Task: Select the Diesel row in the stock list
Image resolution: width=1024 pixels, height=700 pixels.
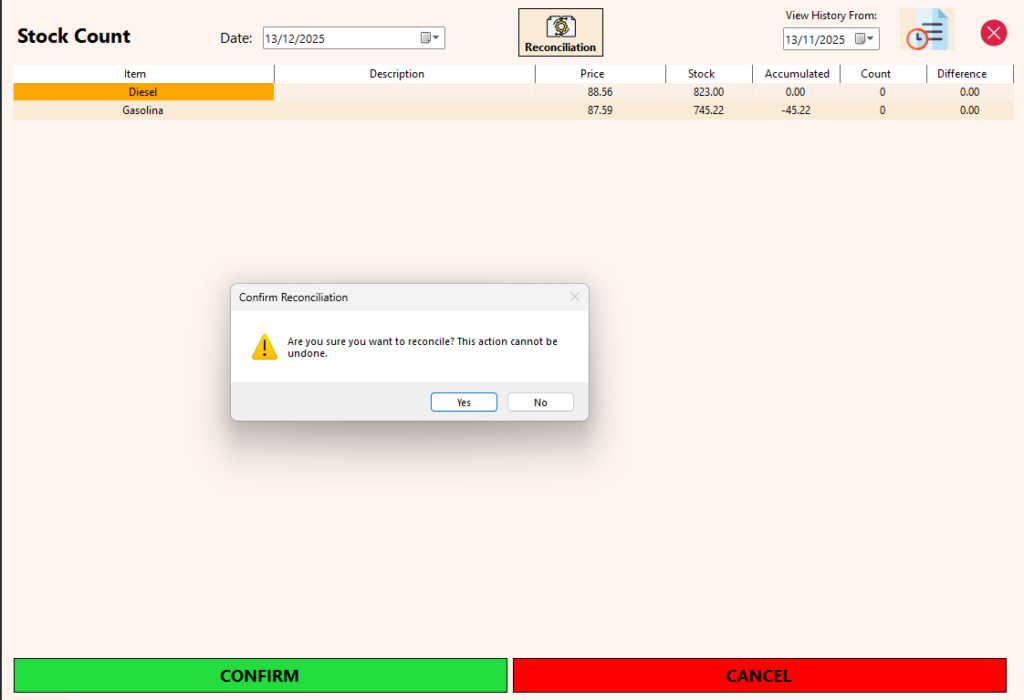Action: (143, 91)
